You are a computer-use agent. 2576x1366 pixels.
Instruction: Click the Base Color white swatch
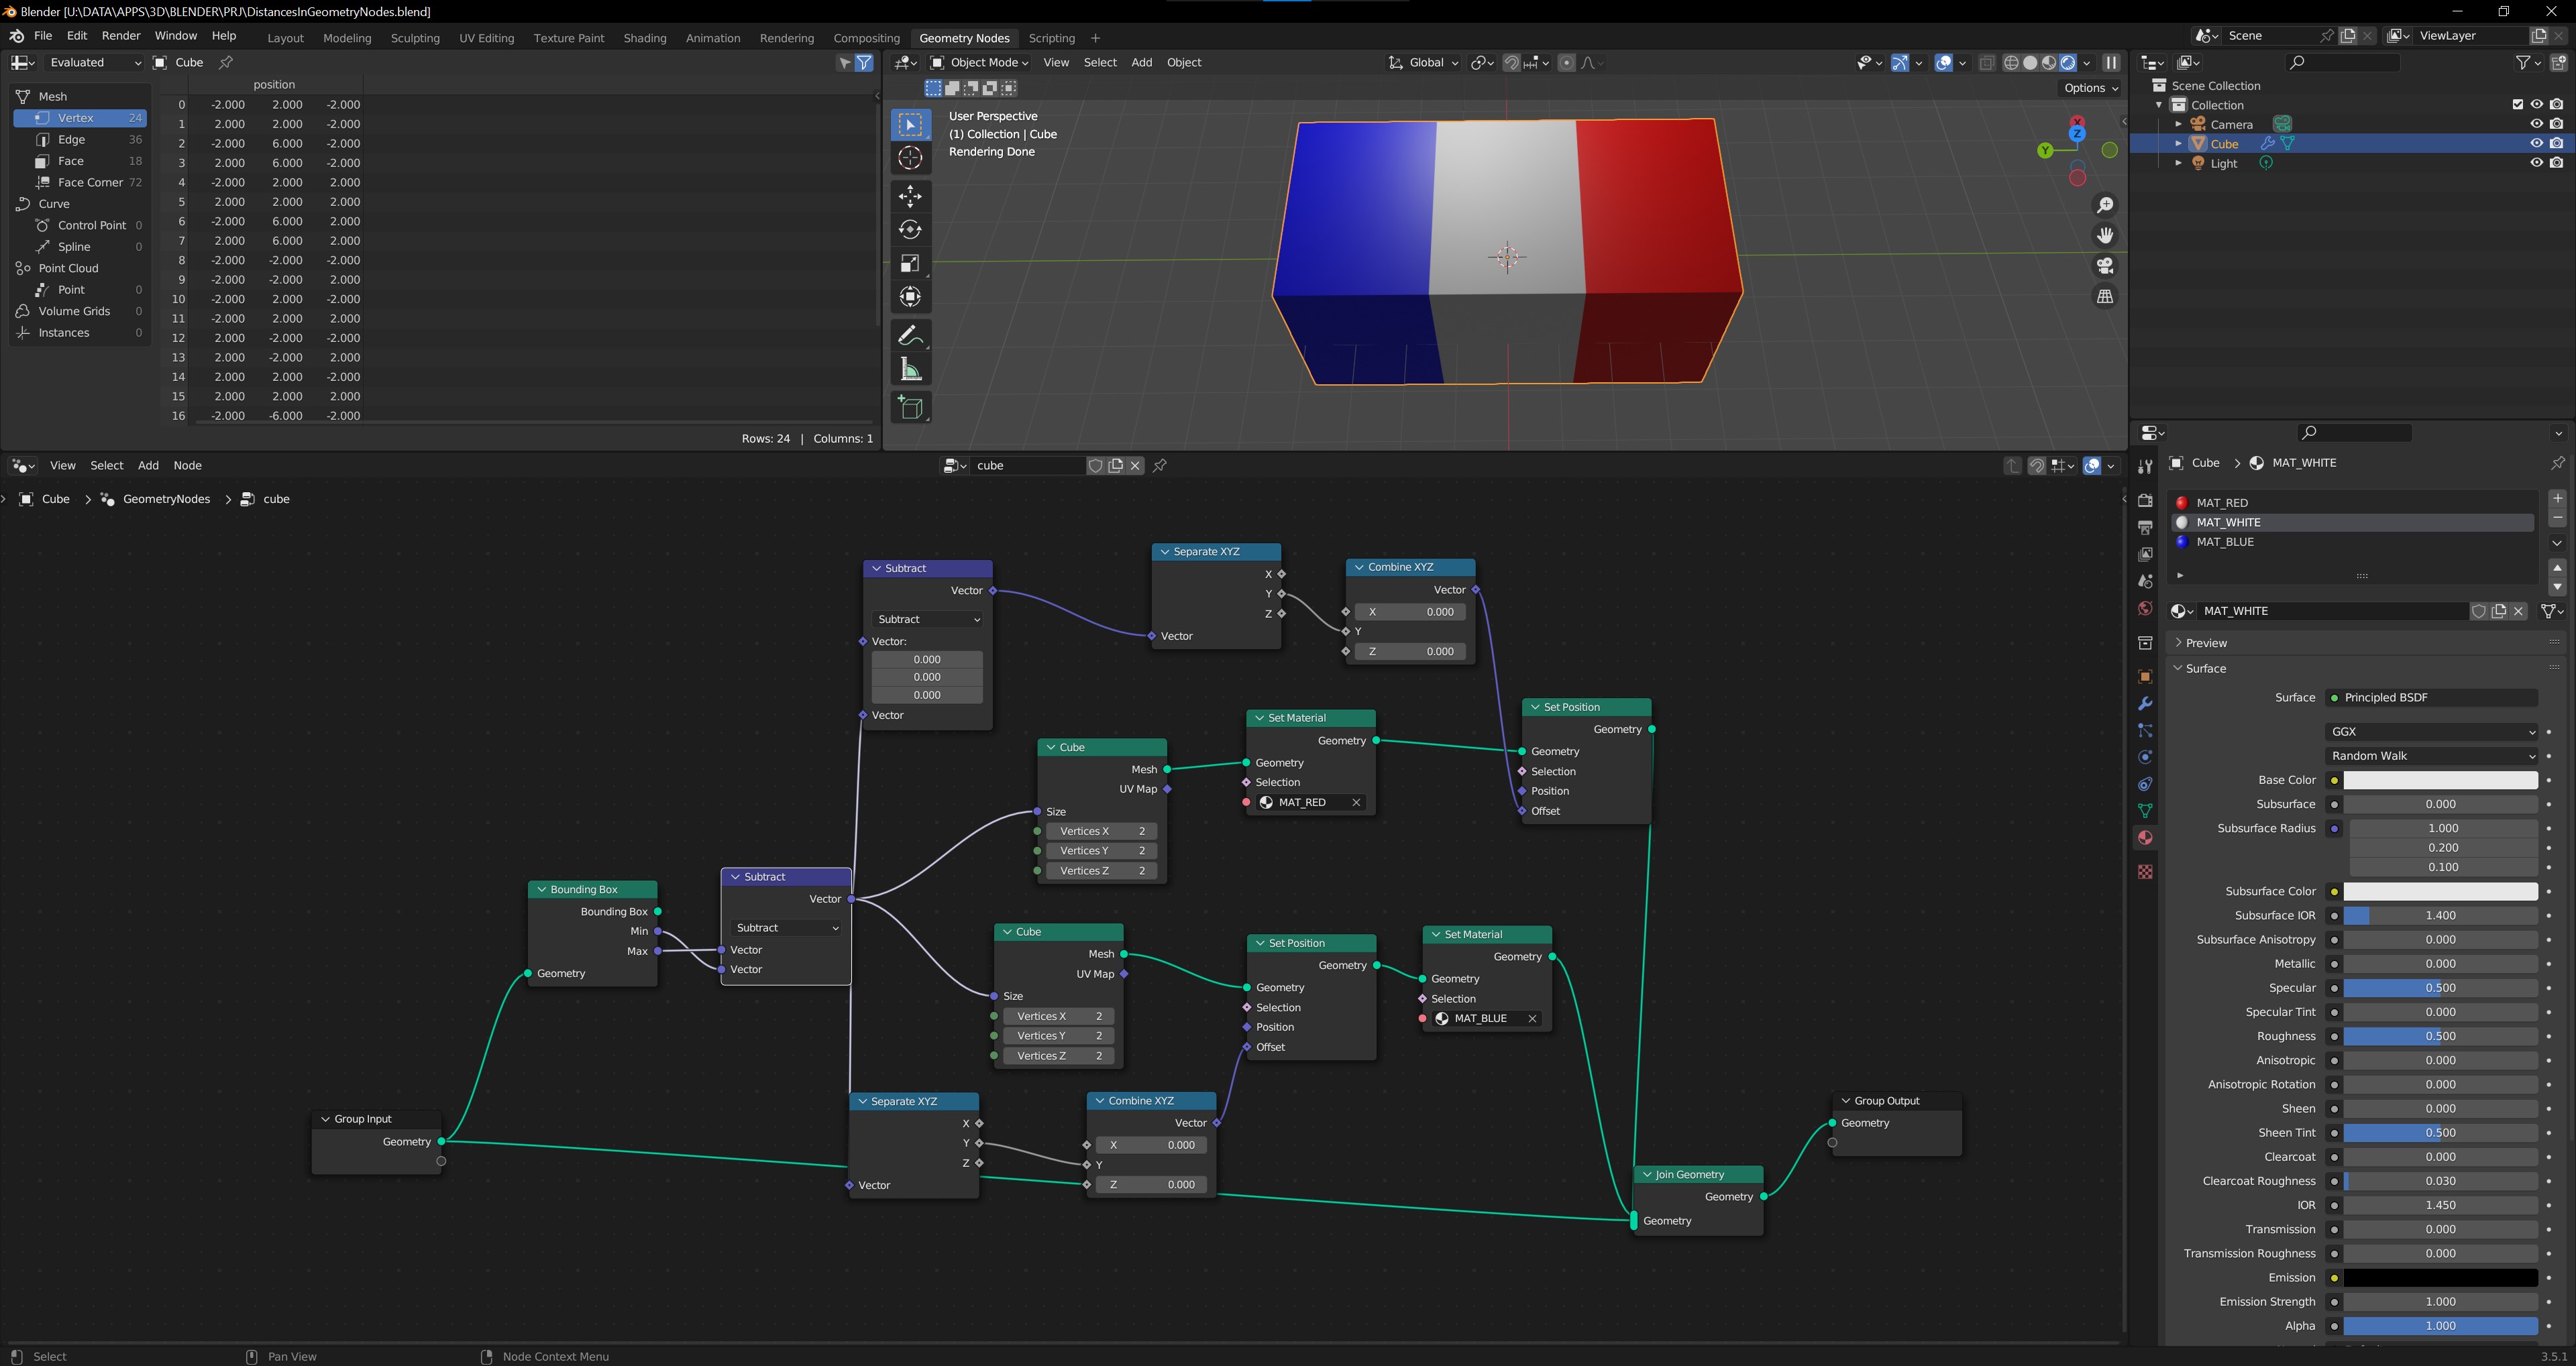(x=2440, y=781)
